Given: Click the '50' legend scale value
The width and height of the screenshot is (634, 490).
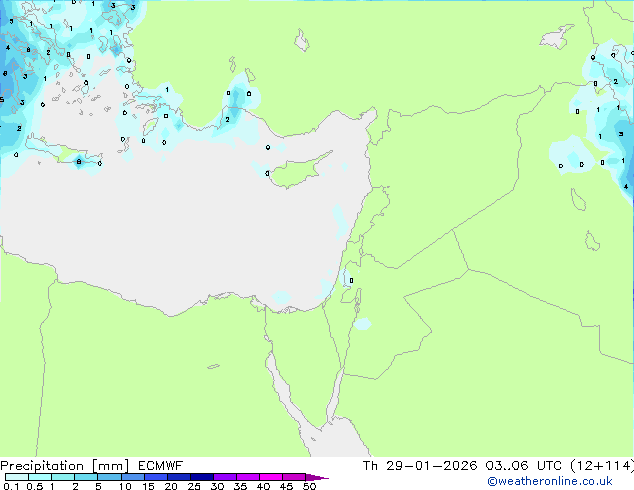Looking at the screenshot, I should [309, 486].
